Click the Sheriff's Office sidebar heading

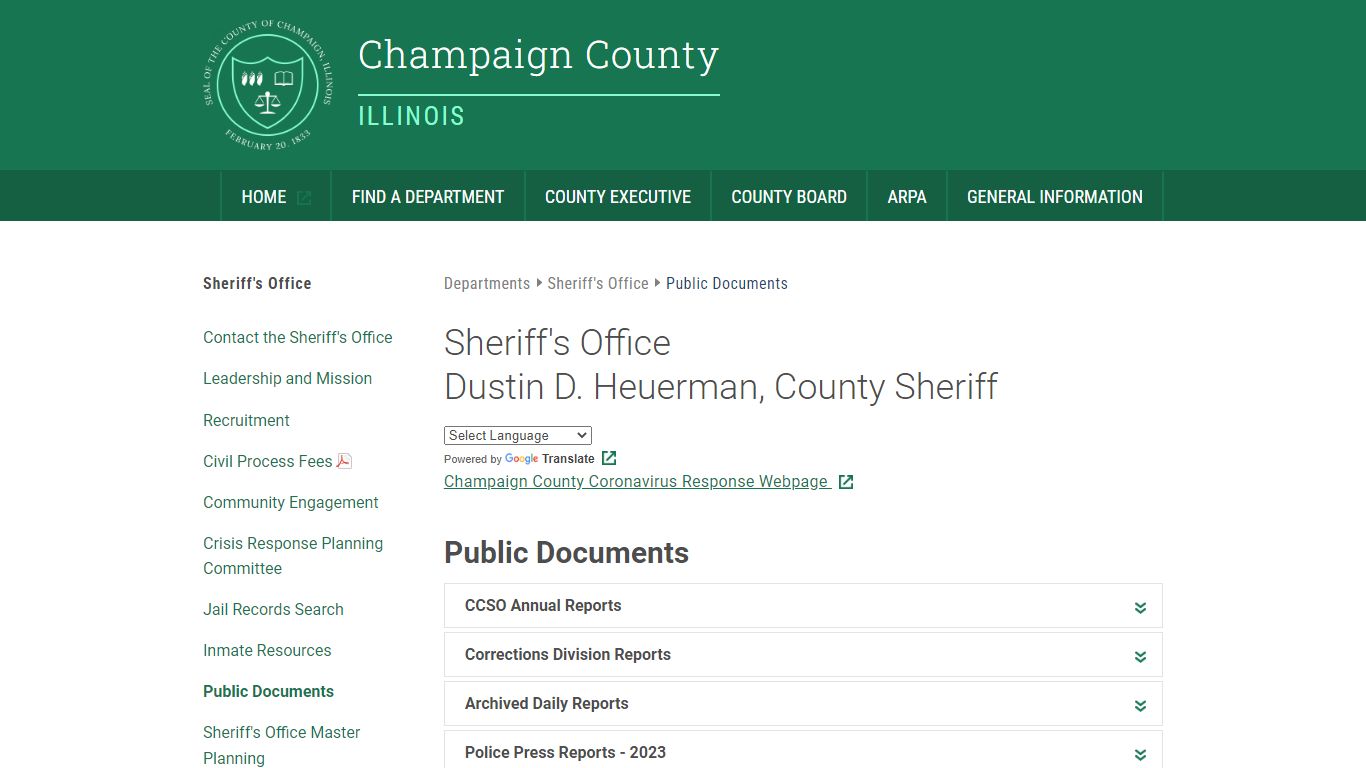(257, 283)
